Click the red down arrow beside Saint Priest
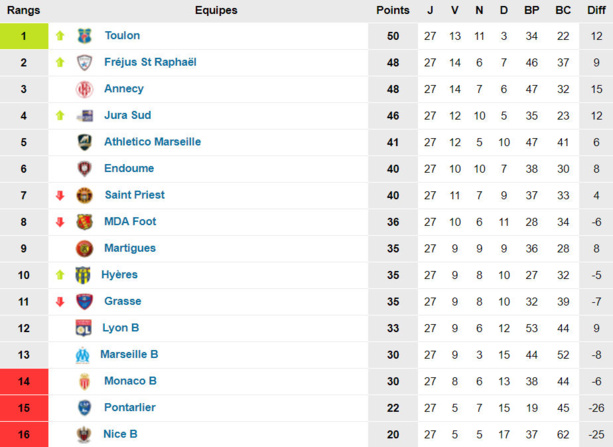The height and width of the screenshot is (447, 613). (60, 195)
